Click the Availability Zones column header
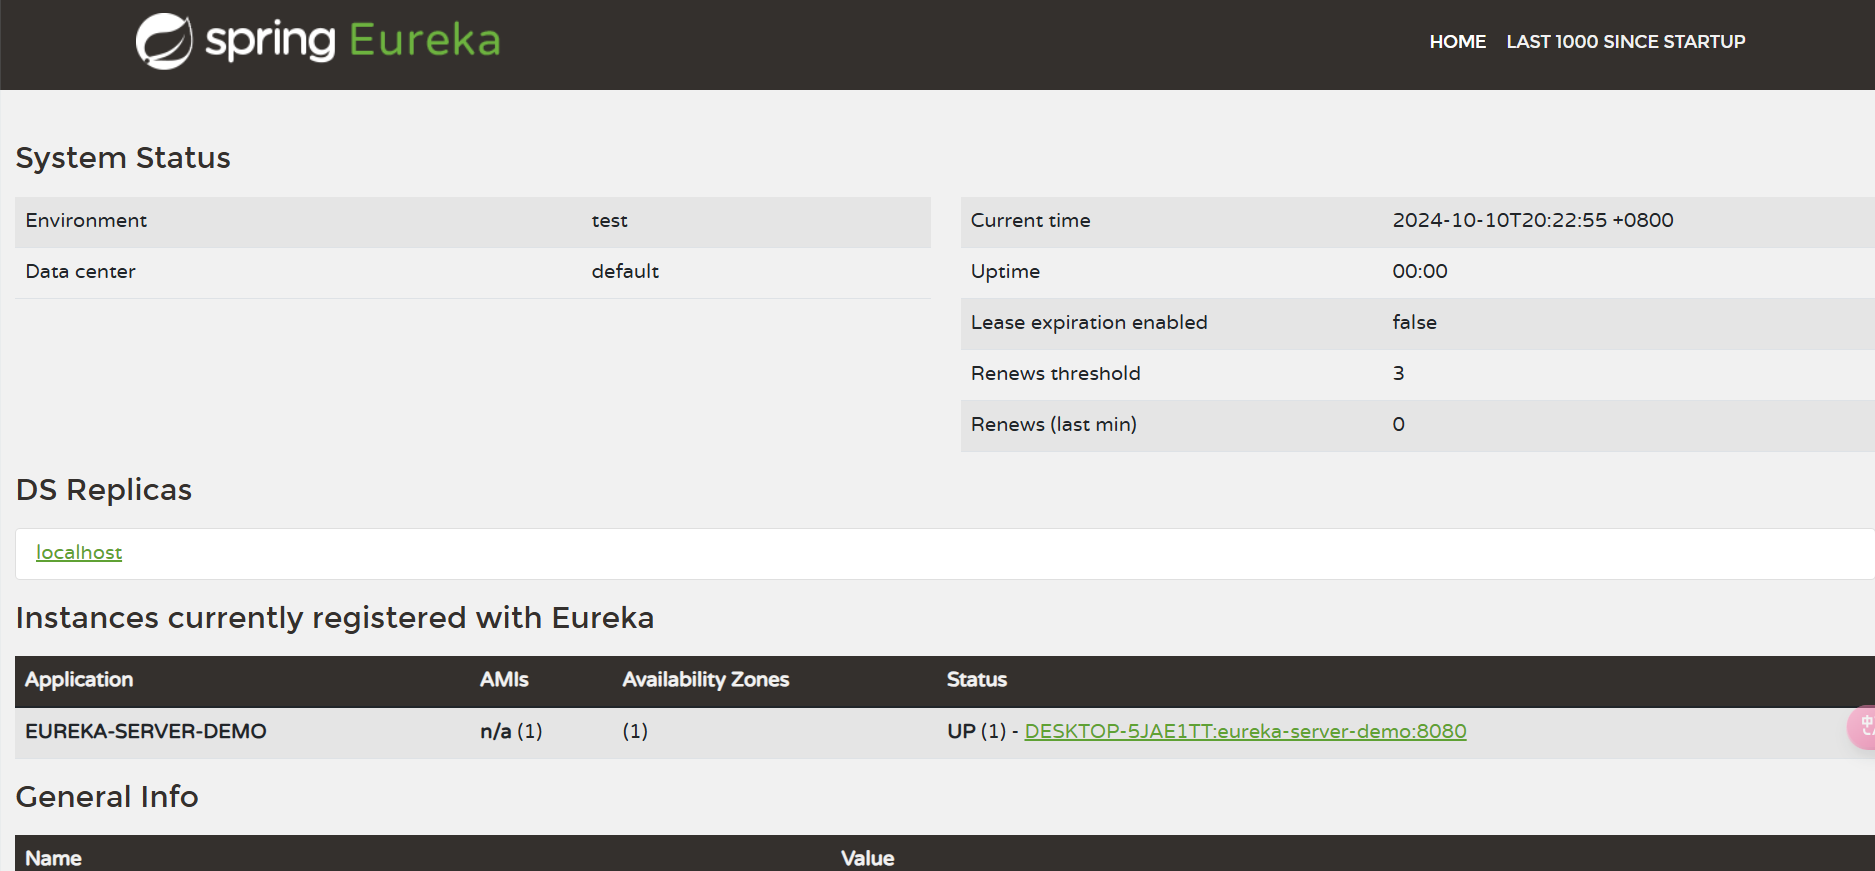Screen dimensions: 1875x871 [x=705, y=680]
